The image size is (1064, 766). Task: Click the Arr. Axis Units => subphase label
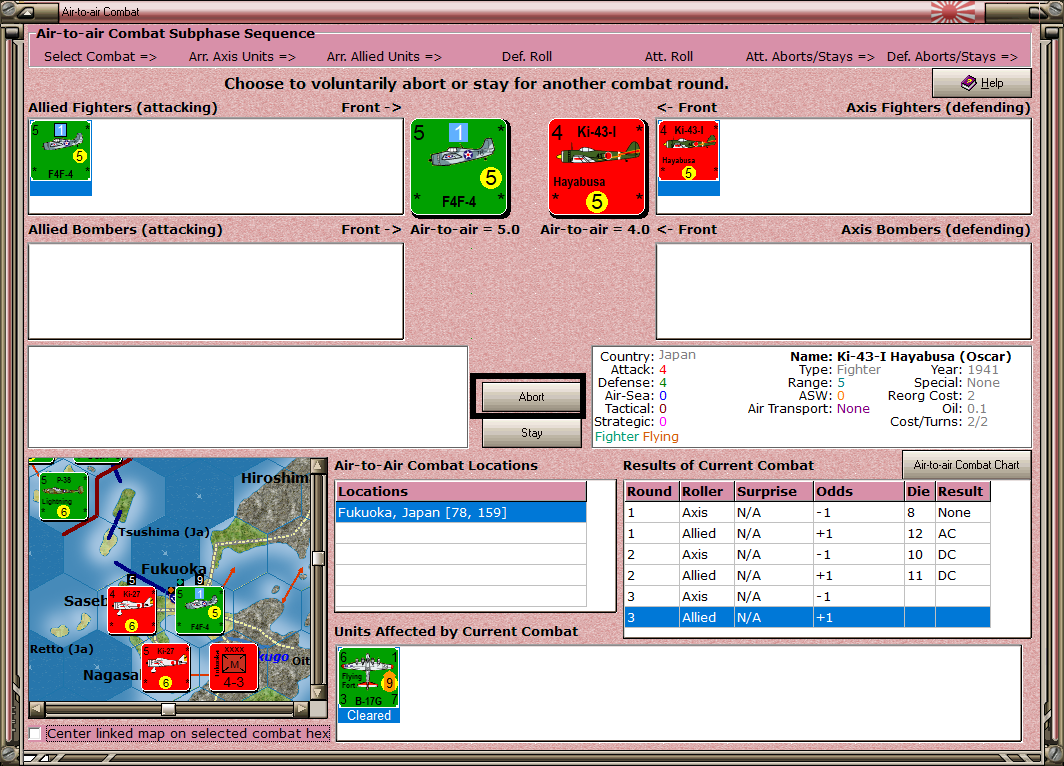[x=242, y=56]
